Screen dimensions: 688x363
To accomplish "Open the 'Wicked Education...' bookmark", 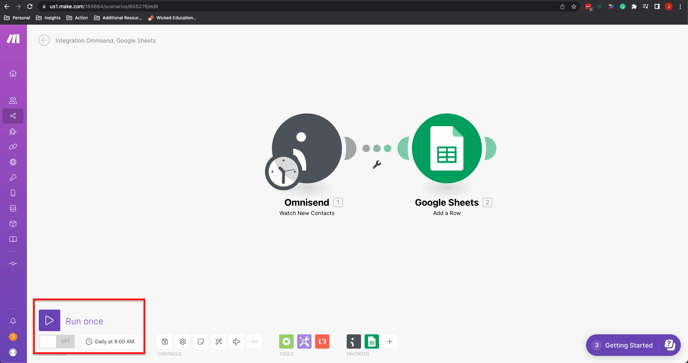I will point(172,18).
